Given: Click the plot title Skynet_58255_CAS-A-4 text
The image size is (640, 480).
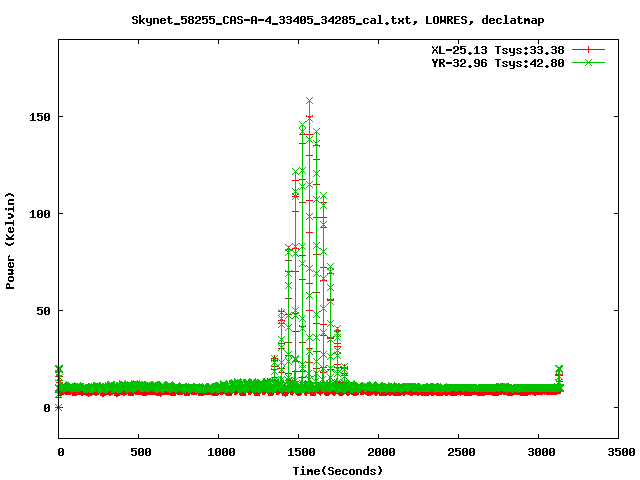Looking at the screenshot, I should [338, 20].
